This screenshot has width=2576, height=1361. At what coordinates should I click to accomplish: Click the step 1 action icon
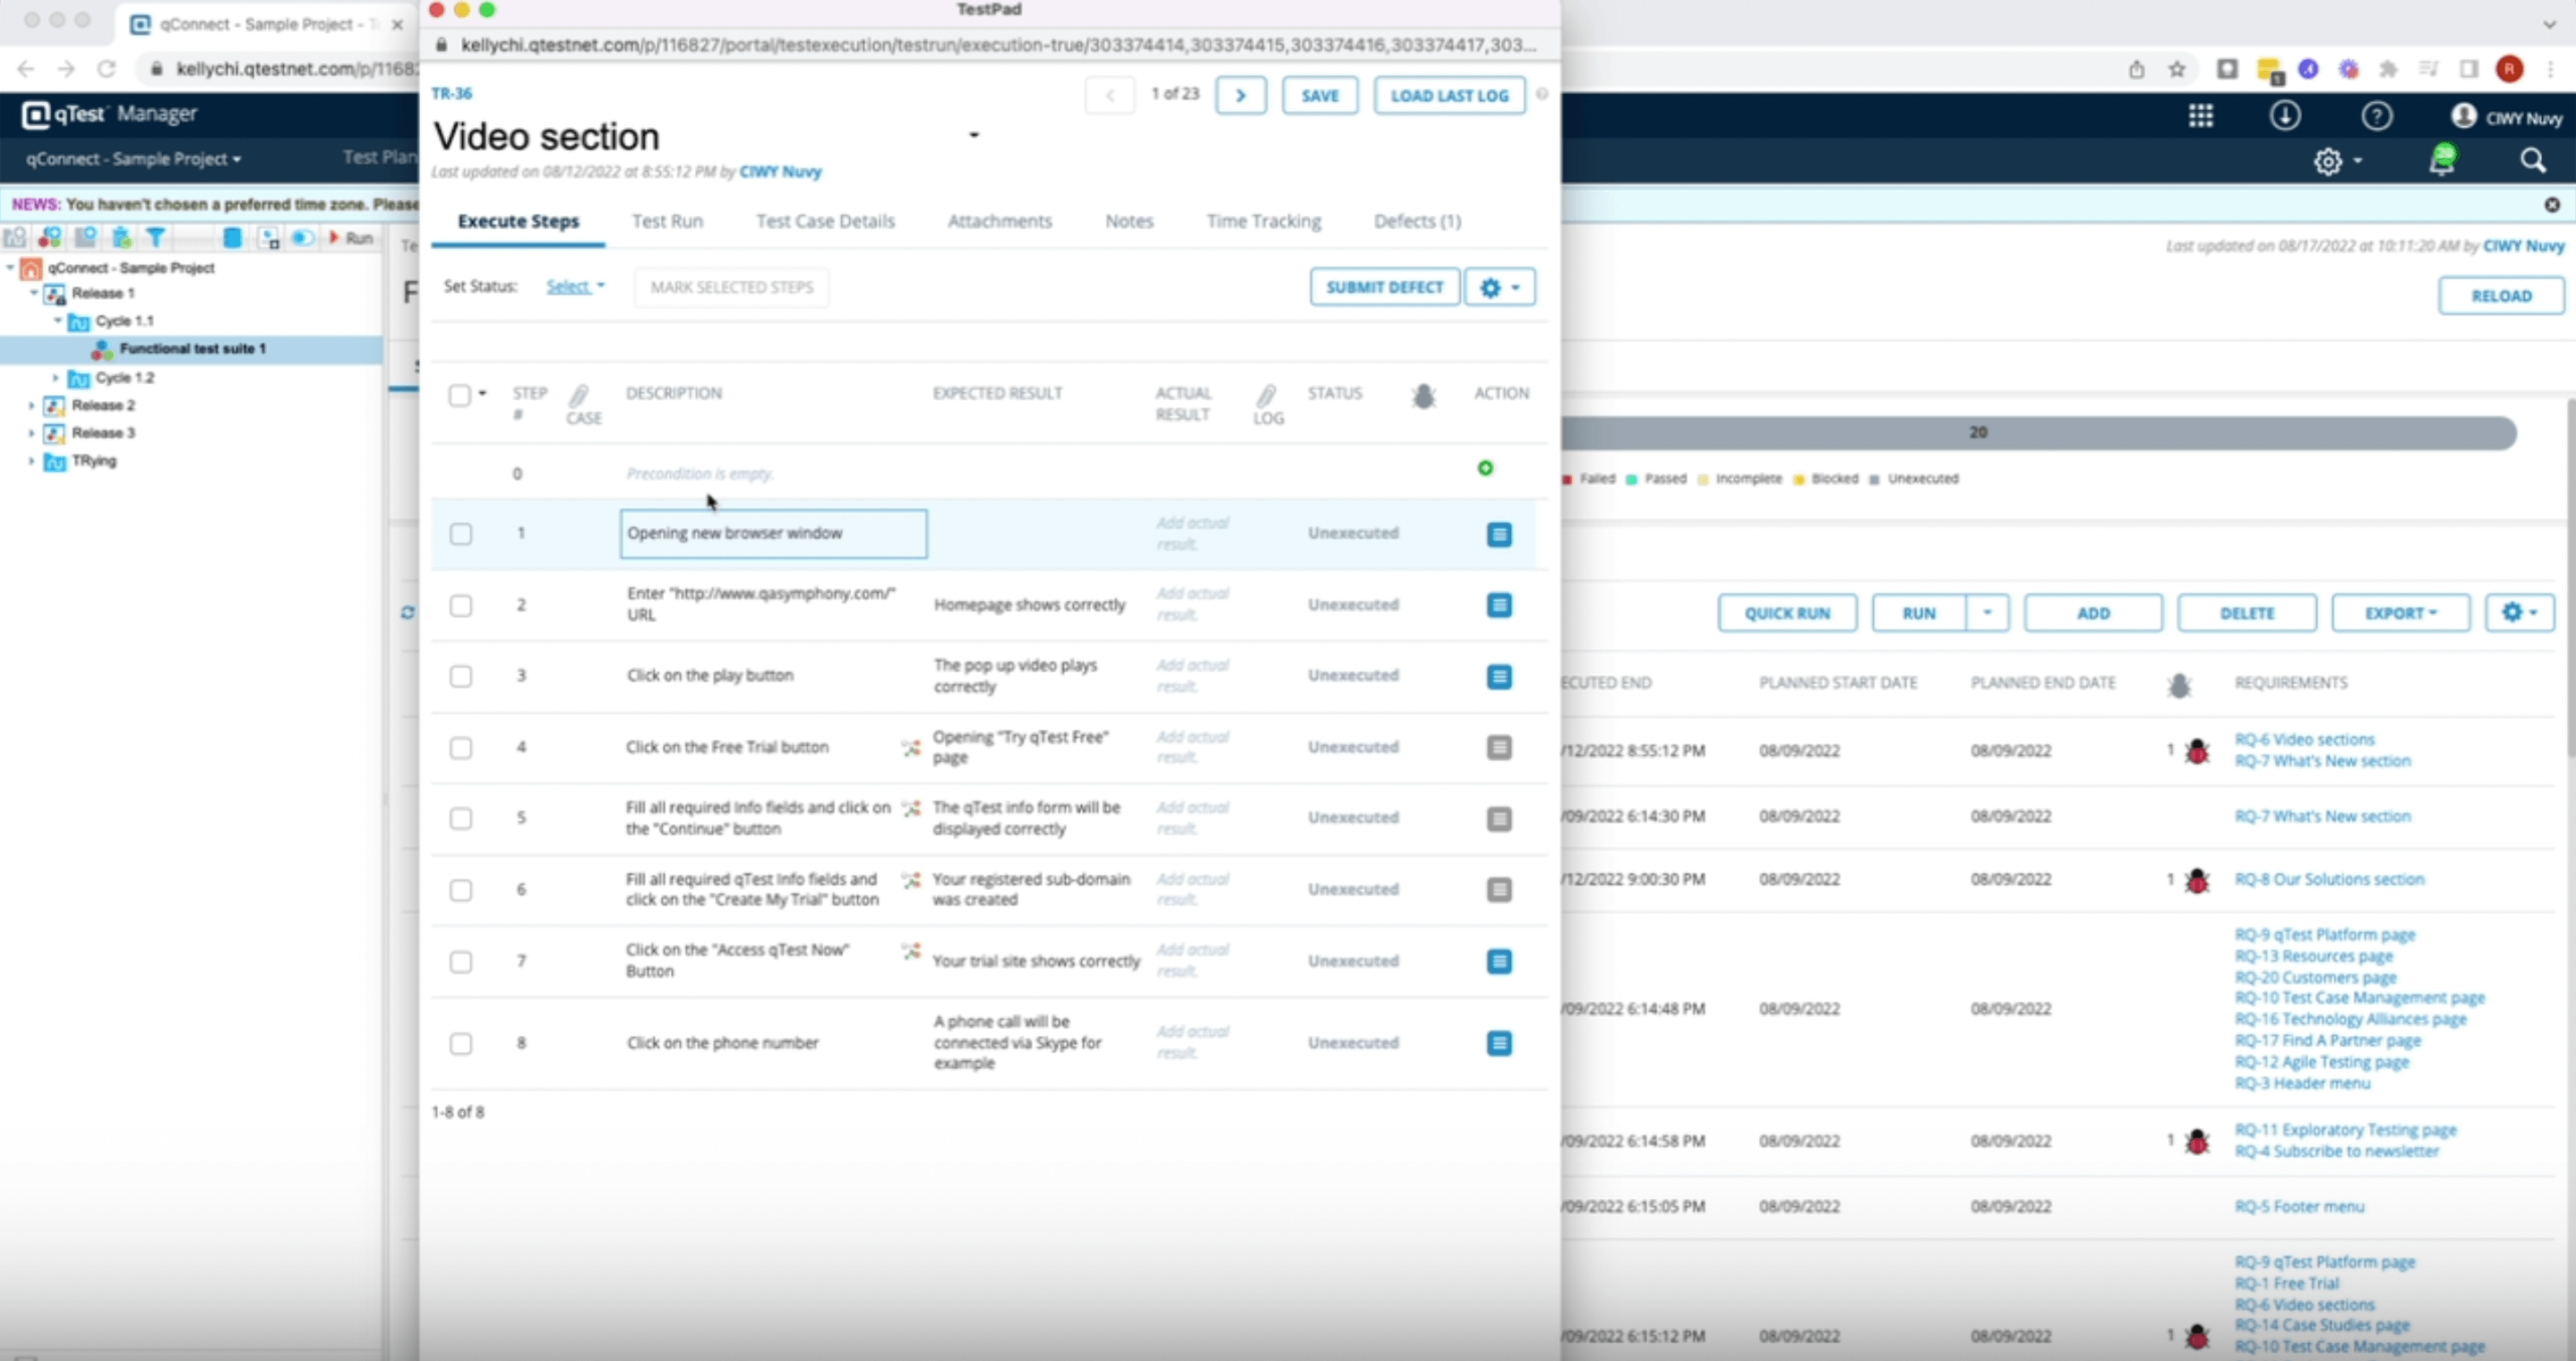1498,534
